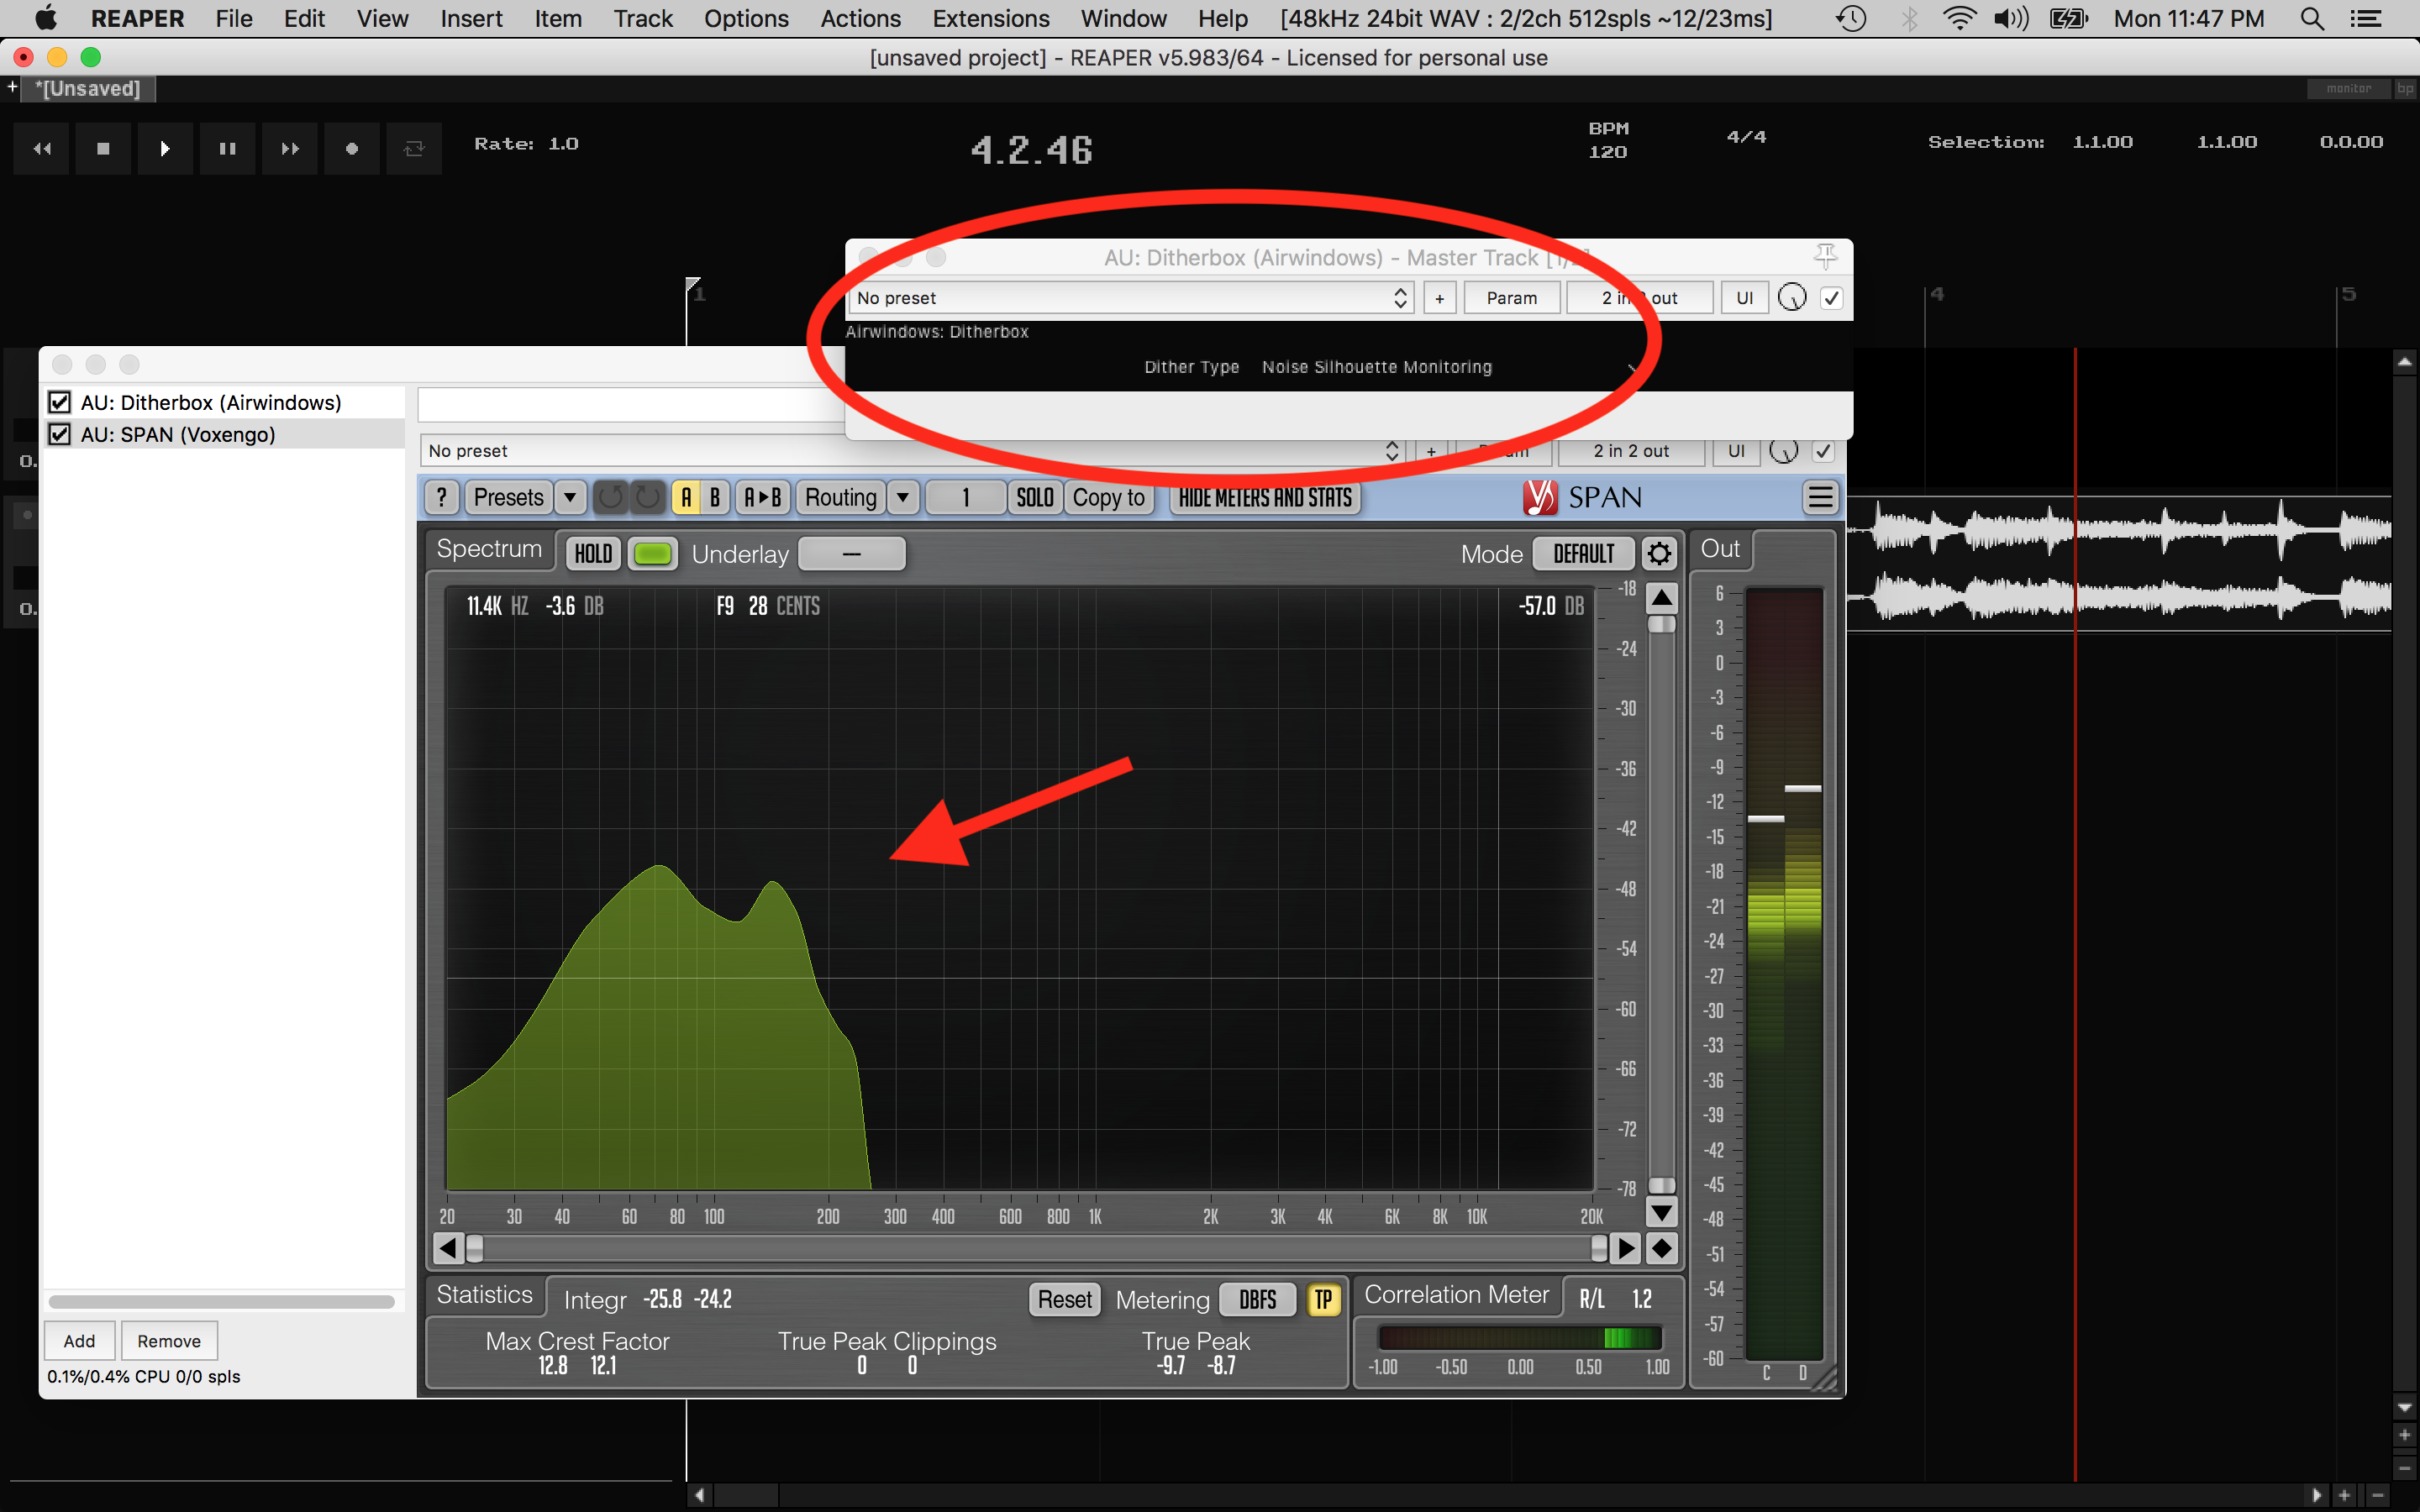Viewport: 2420px width, 1512px height.
Task: Expand SPAN Routing arrow menu
Action: 903,497
